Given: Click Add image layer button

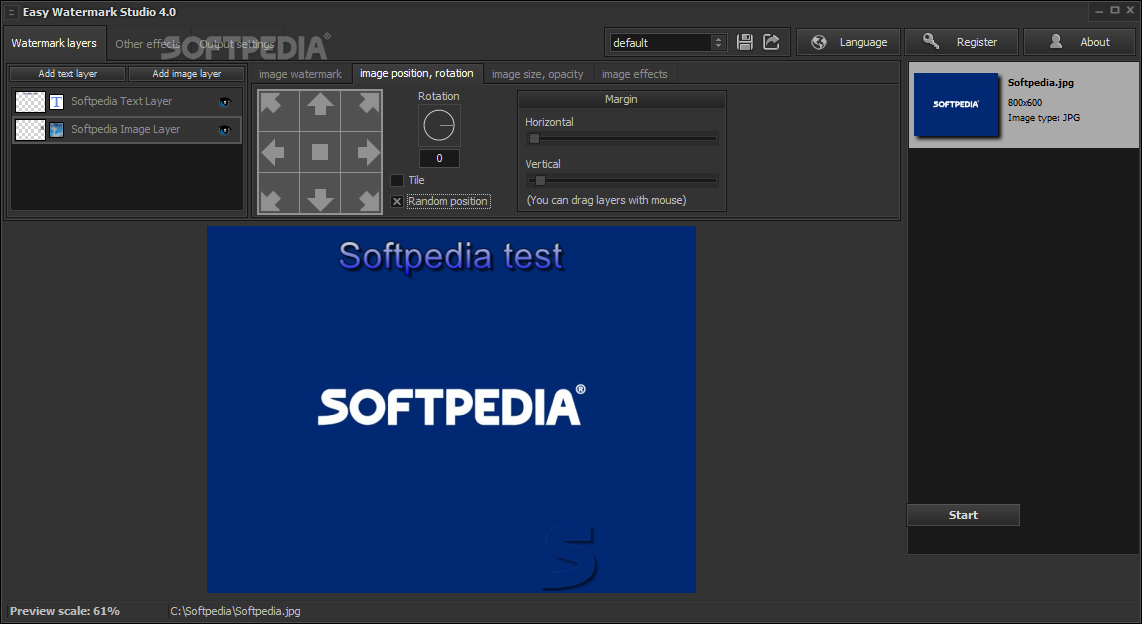Looking at the screenshot, I should coord(186,74).
